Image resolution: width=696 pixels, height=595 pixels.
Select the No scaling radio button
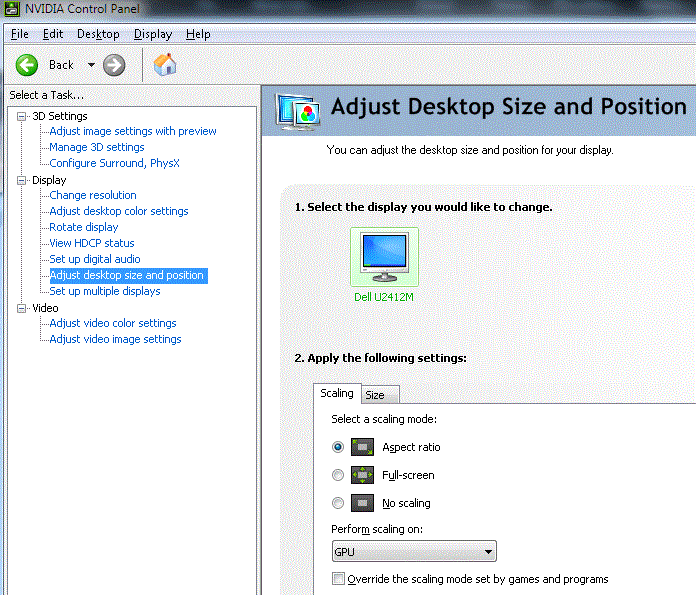(x=338, y=503)
